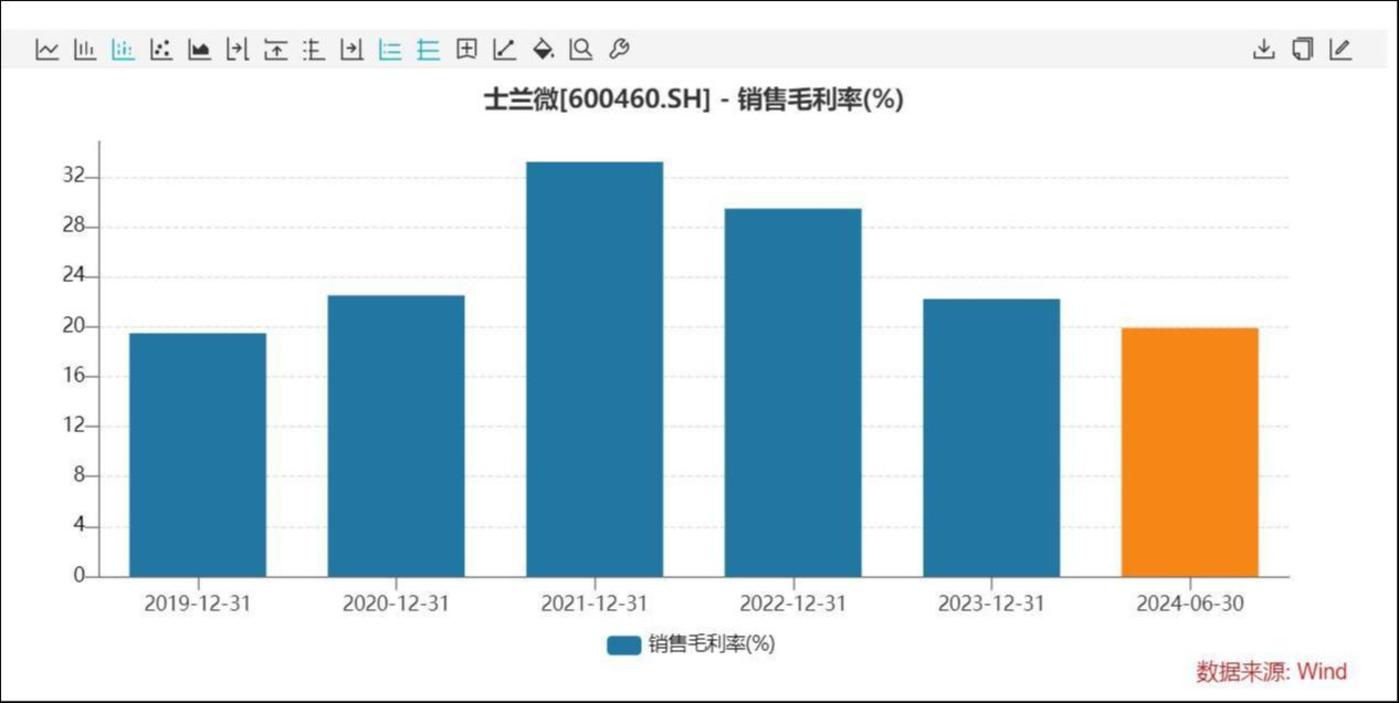The image size is (1399, 703).
Task: Click the 数据来源: Wind source text
Action: (x=1271, y=671)
